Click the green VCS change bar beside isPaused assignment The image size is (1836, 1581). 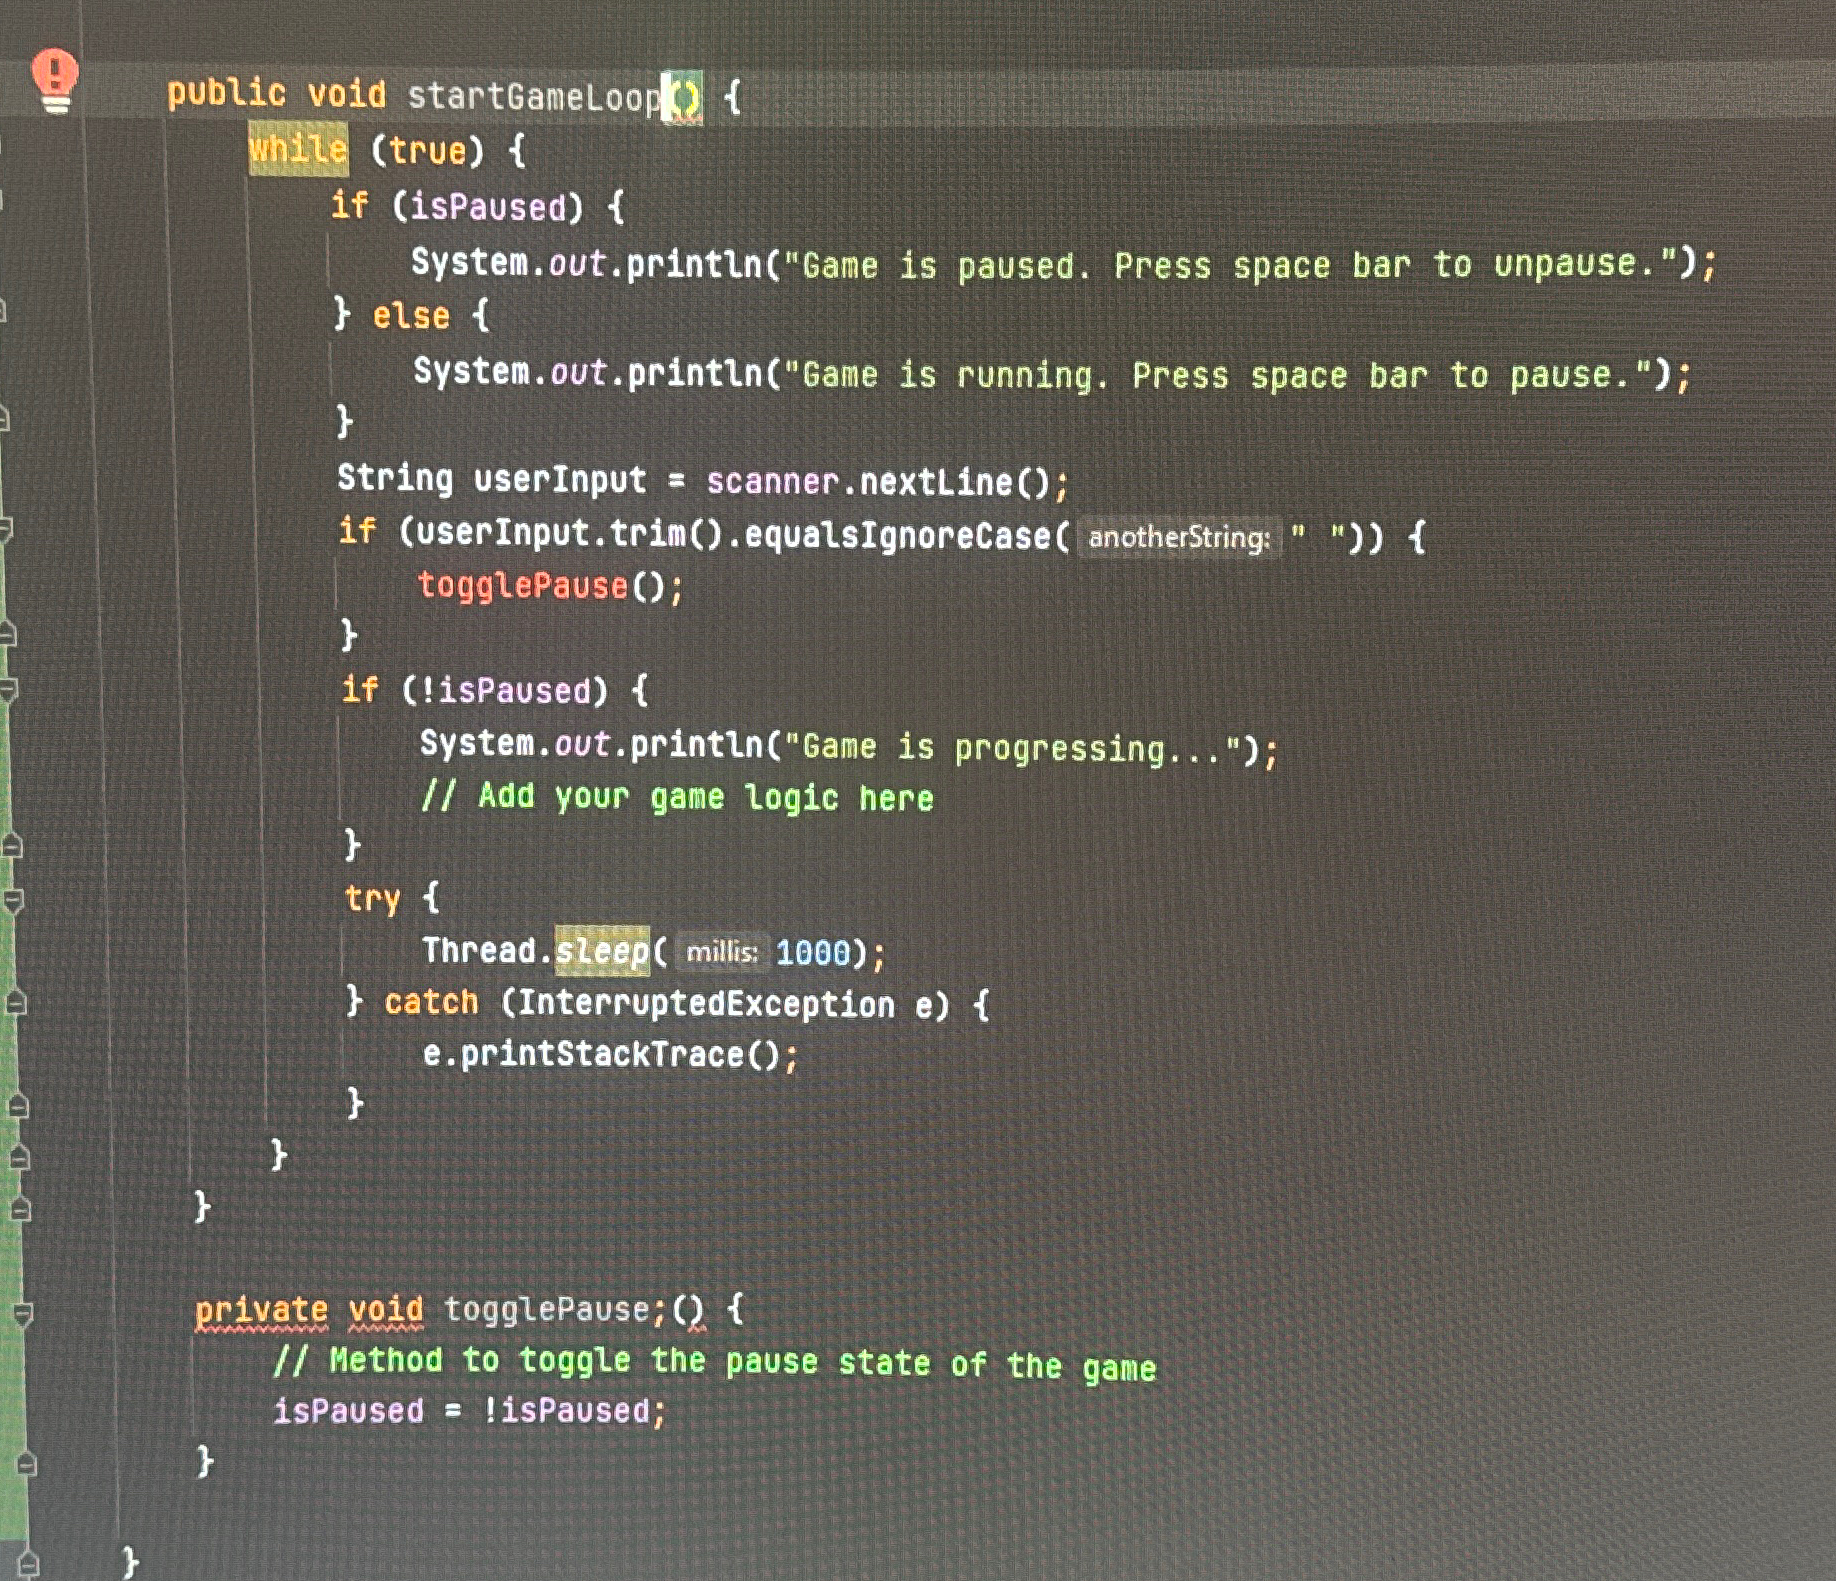click(12, 1410)
